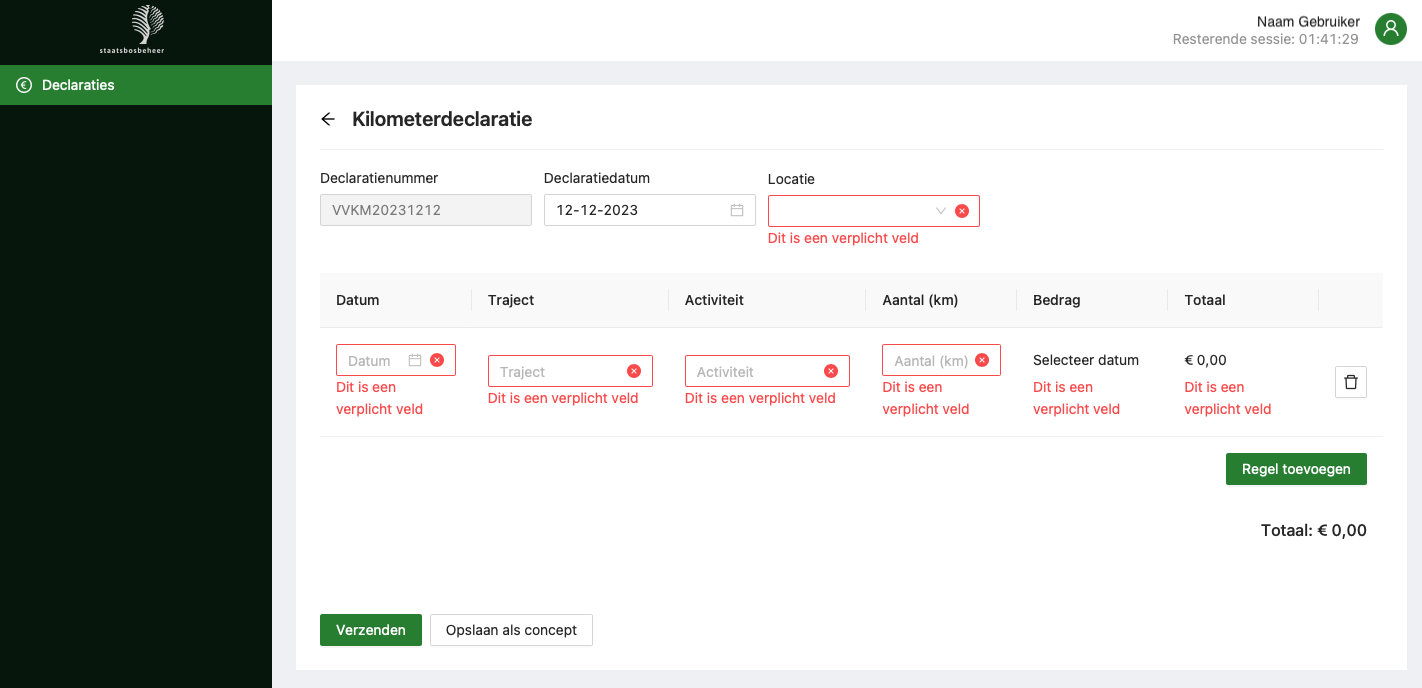This screenshot has height=688, width=1422.
Task: Open calendar icon in Declaratiedatum field
Action: click(x=737, y=210)
